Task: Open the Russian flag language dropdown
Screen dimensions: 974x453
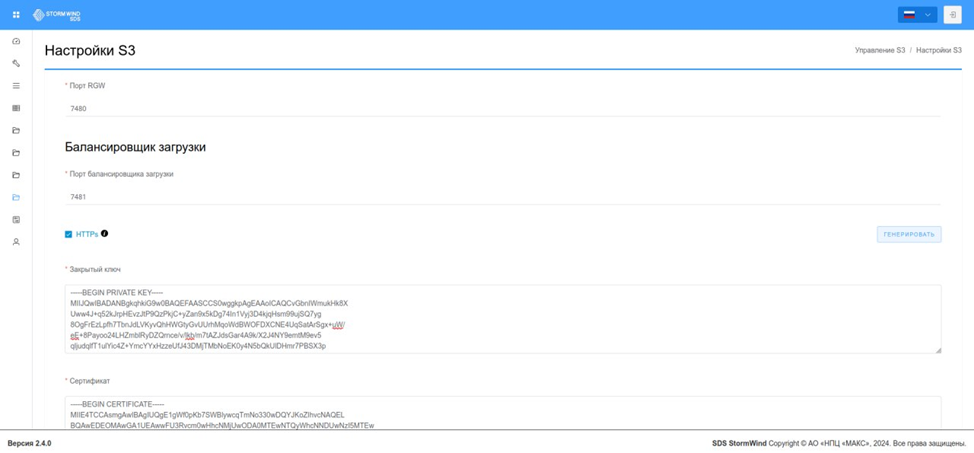Action: (x=917, y=15)
